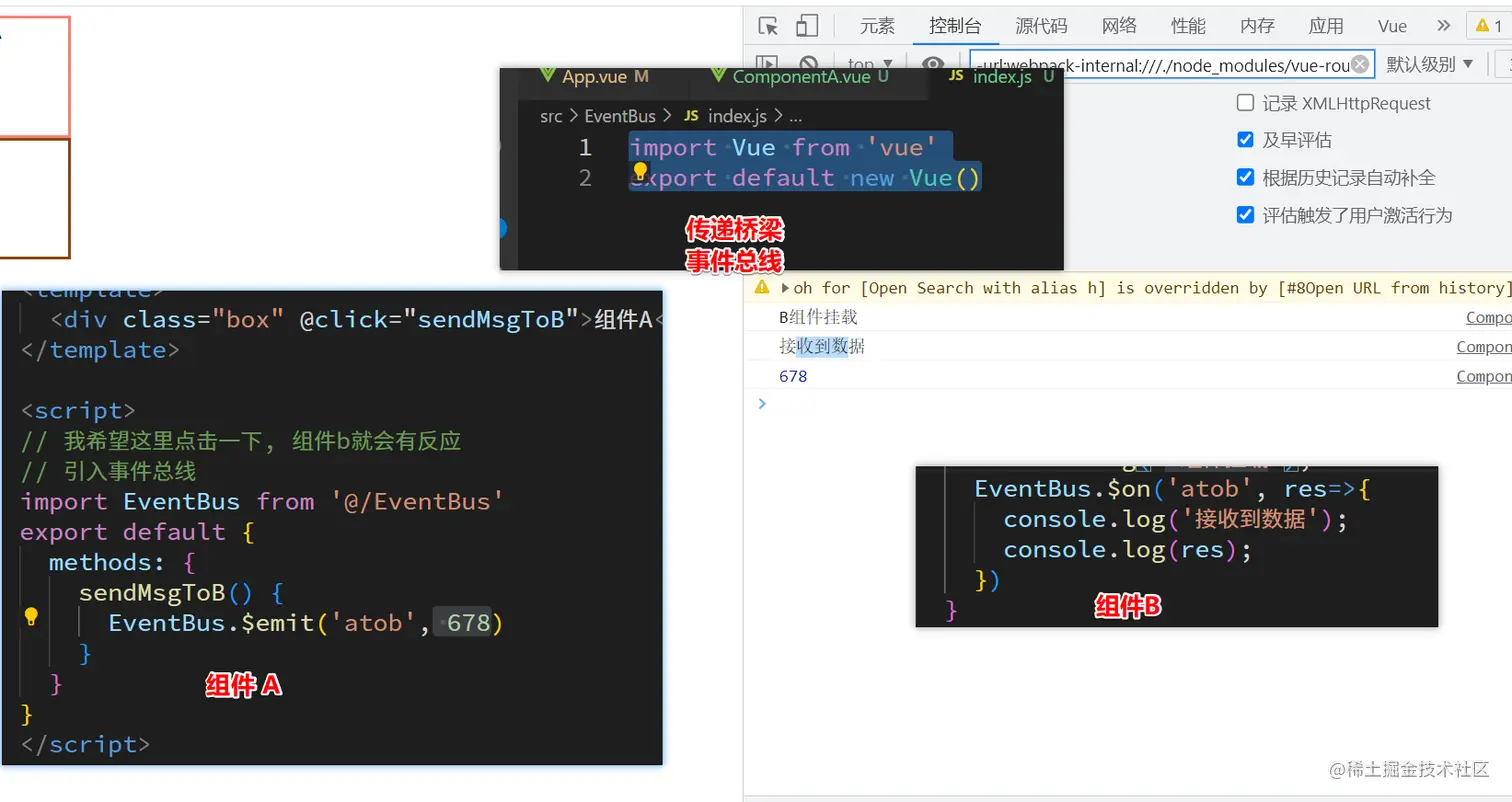Toggle the device toolbar emulation icon
Image resolution: width=1512 pixels, height=802 pixels.
tap(806, 26)
